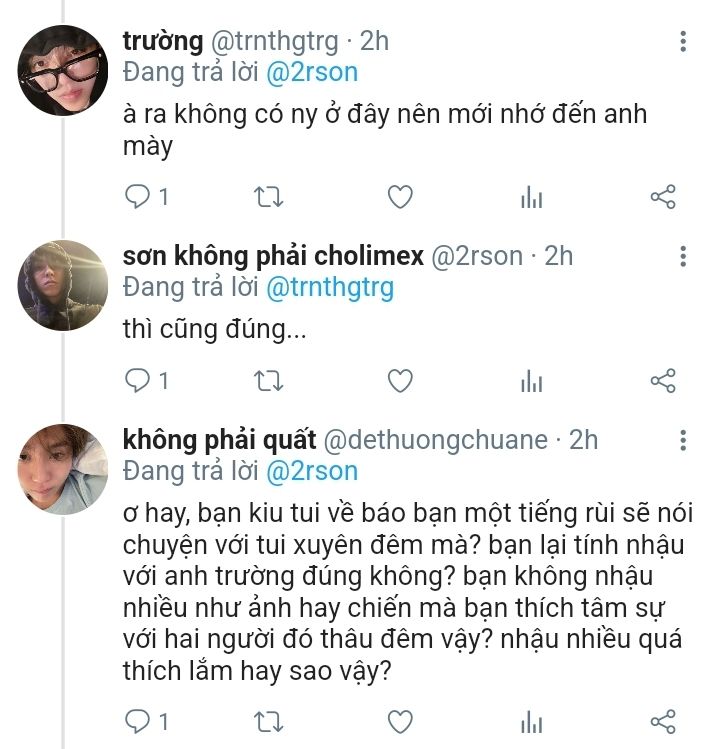Open more options menu on trường's tweet
The height and width of the screenshot is (749, 720).
tap(683, 41)
